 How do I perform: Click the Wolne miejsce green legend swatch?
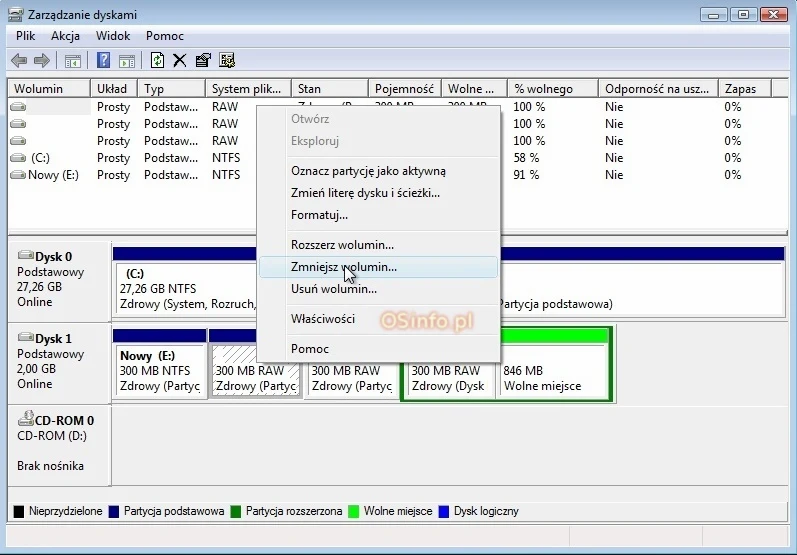(354, 512)
